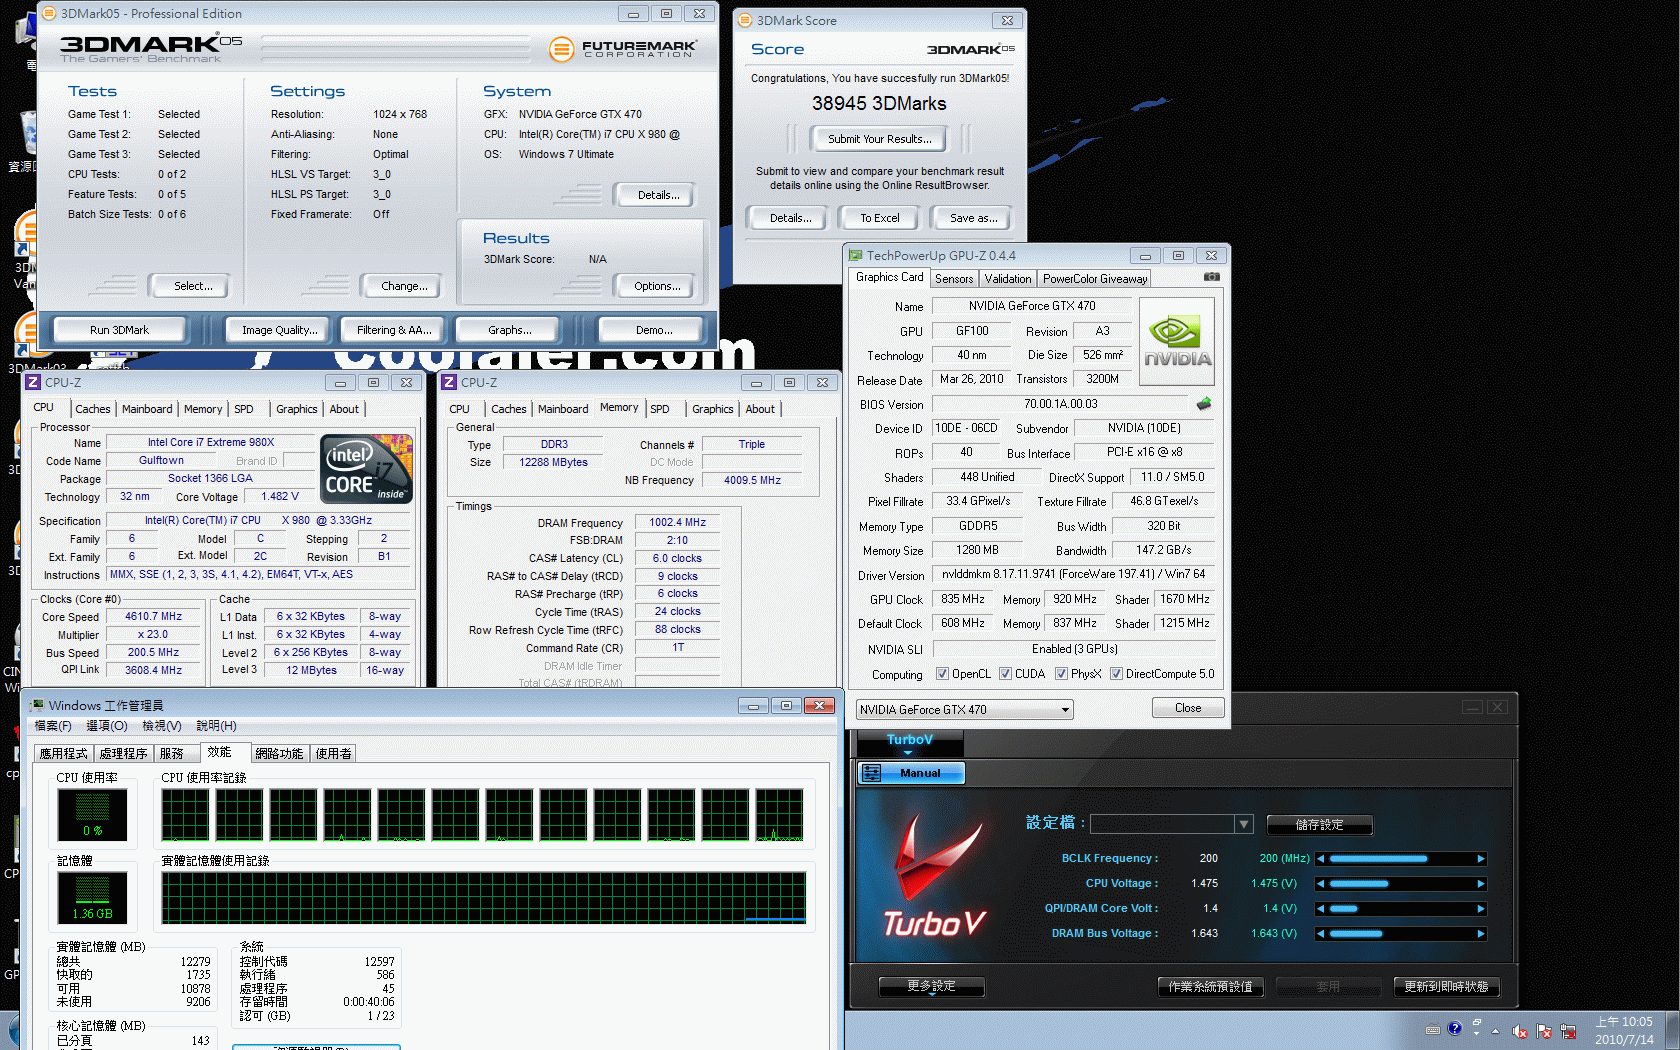Open Mainboard tab in left CPU-Z window
This screenshot has height=1050, width=1680.
coord(147,409)
